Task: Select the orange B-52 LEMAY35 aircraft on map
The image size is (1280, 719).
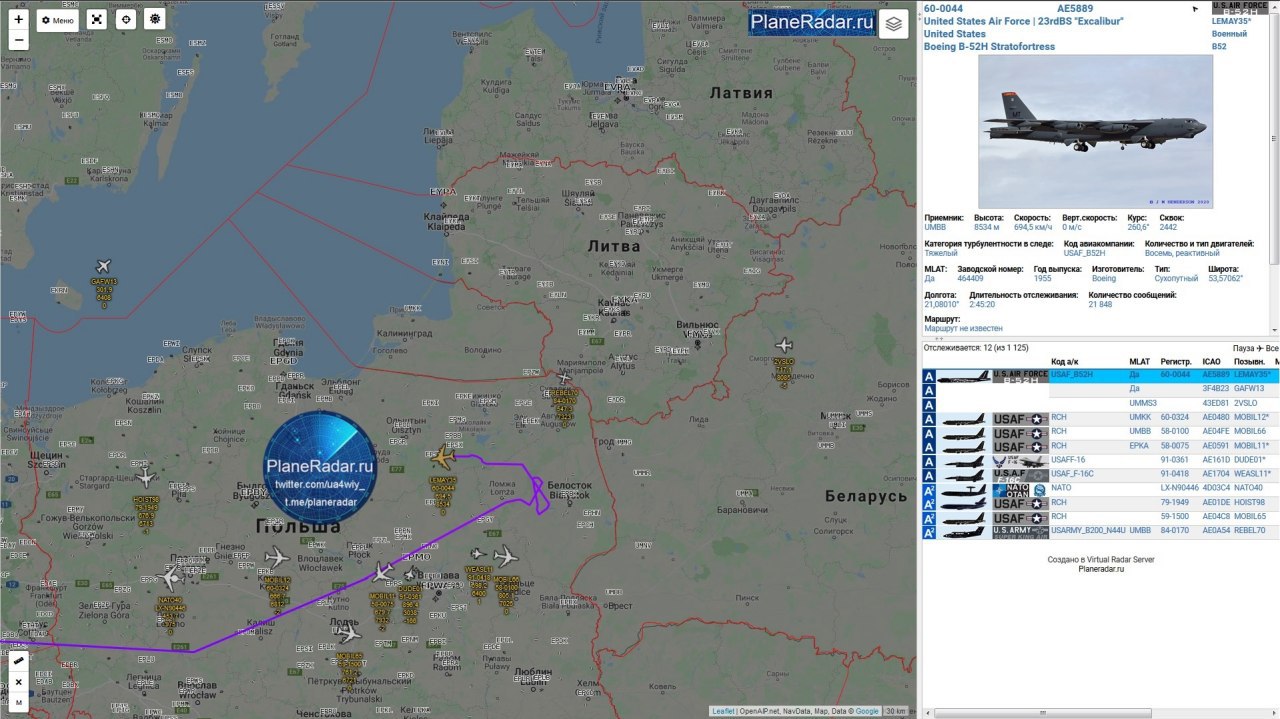Action: (x=443, y=458)
